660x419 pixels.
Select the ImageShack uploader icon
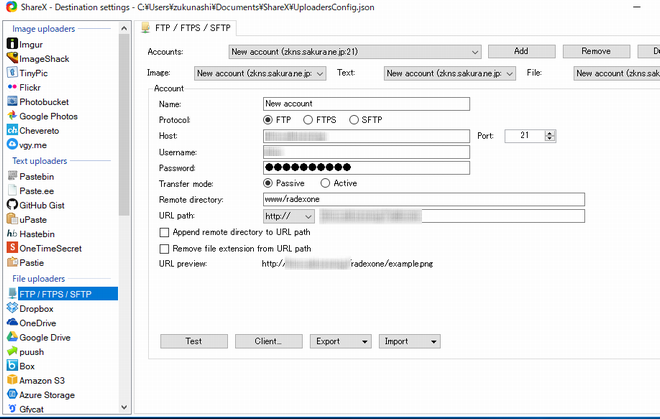(12, 58)
